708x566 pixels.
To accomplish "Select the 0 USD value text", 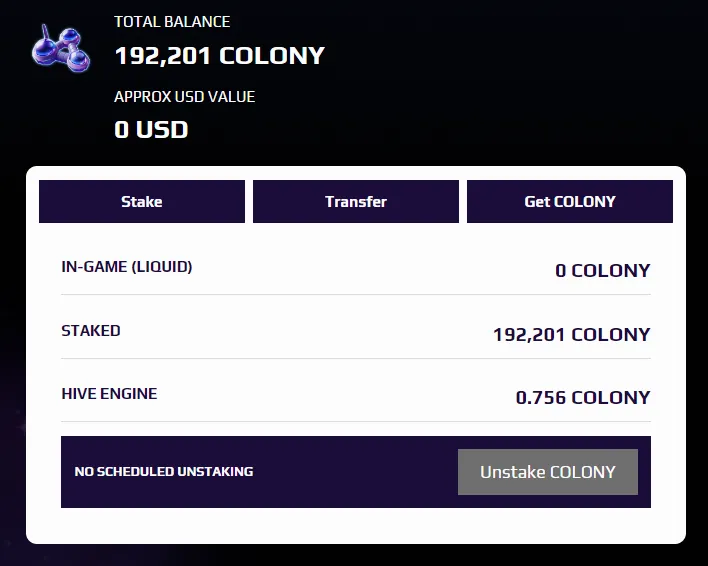I will pyautogui.click(x=151, y=130).
